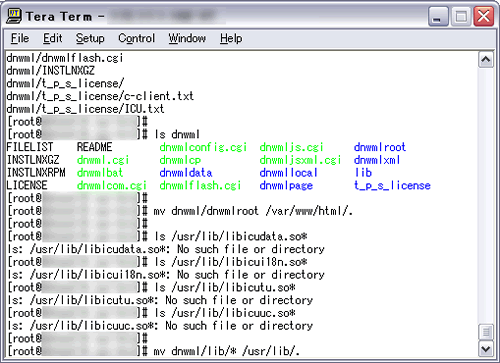Click the scrollbar up arrow

[486, 60]
